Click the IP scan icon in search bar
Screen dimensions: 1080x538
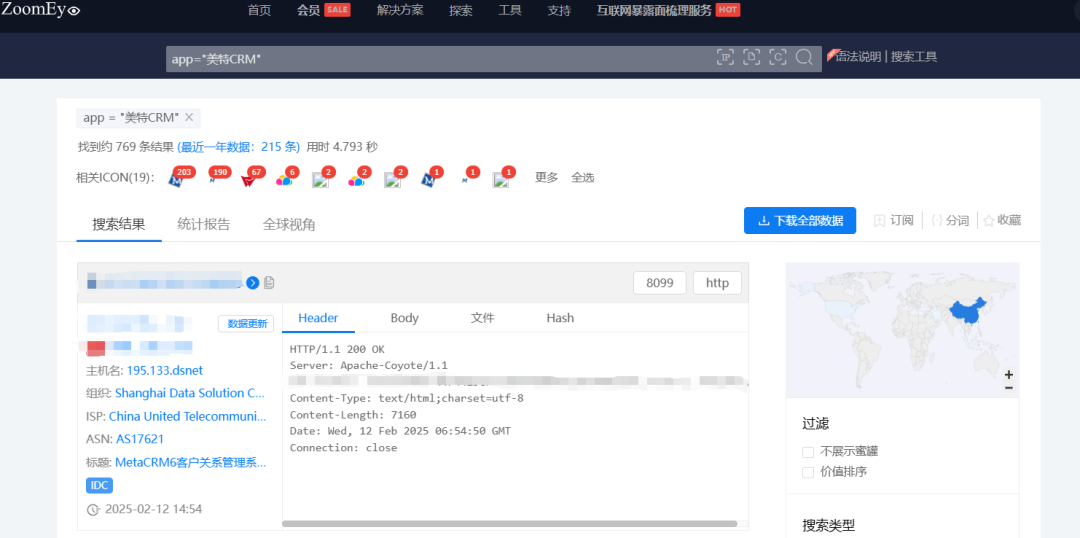(x=725, y=57)
